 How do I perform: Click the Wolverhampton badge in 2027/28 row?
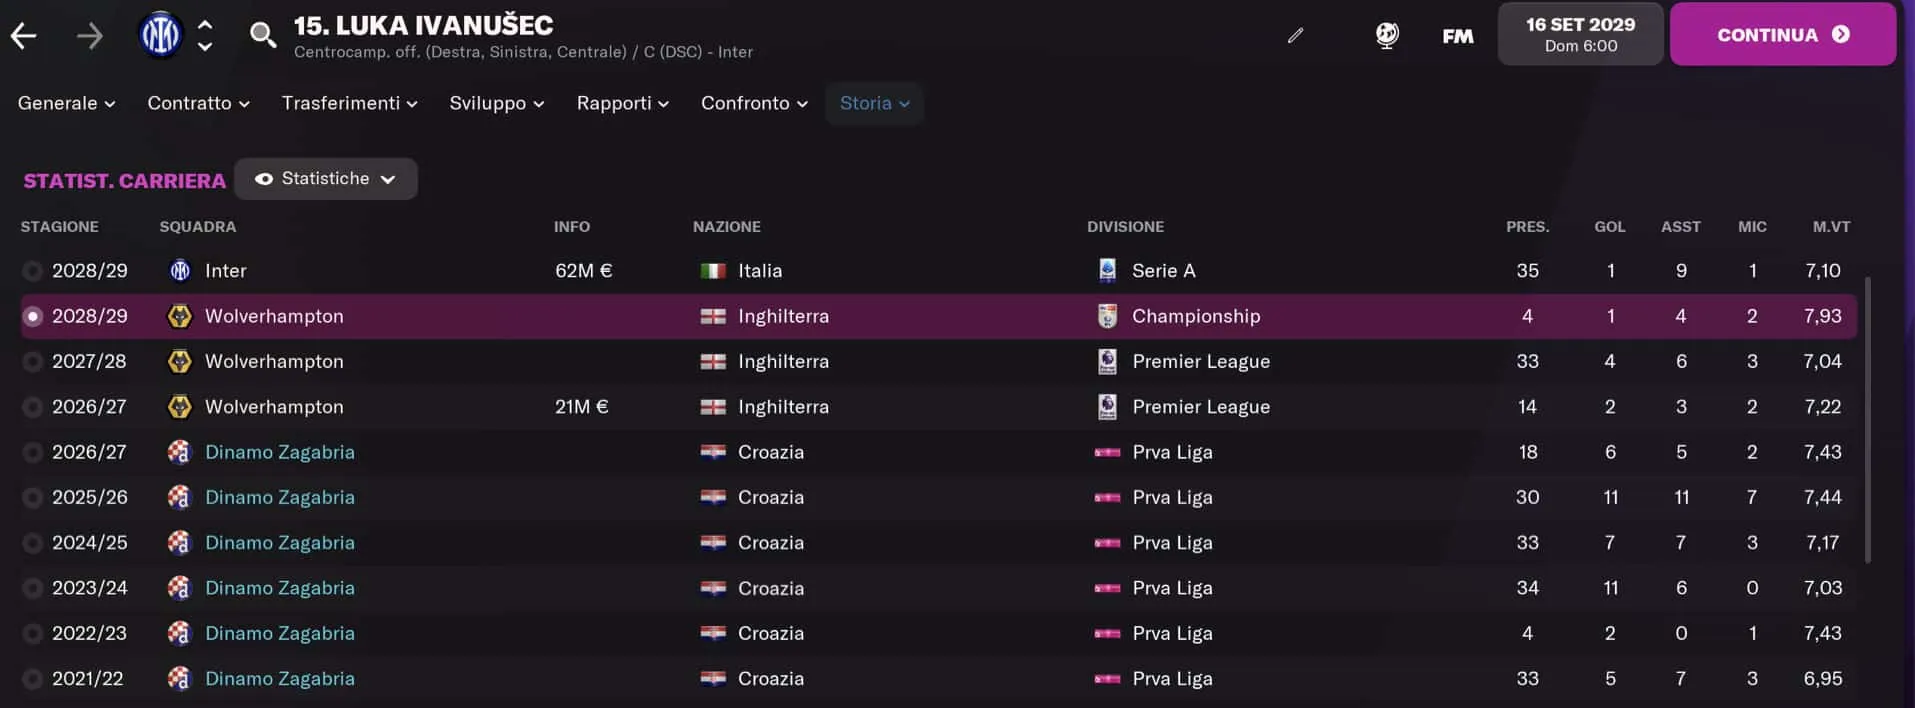(x=180, y=362)
